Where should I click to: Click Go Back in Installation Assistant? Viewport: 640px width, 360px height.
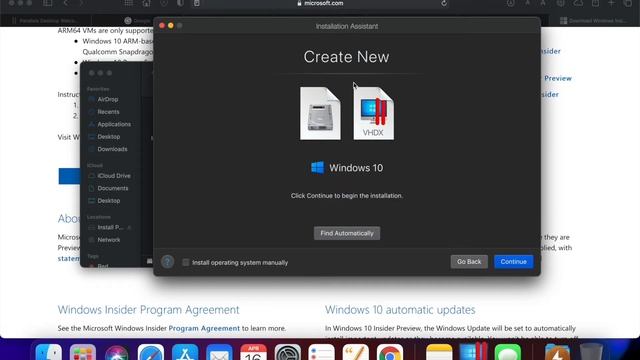(469, 262)
